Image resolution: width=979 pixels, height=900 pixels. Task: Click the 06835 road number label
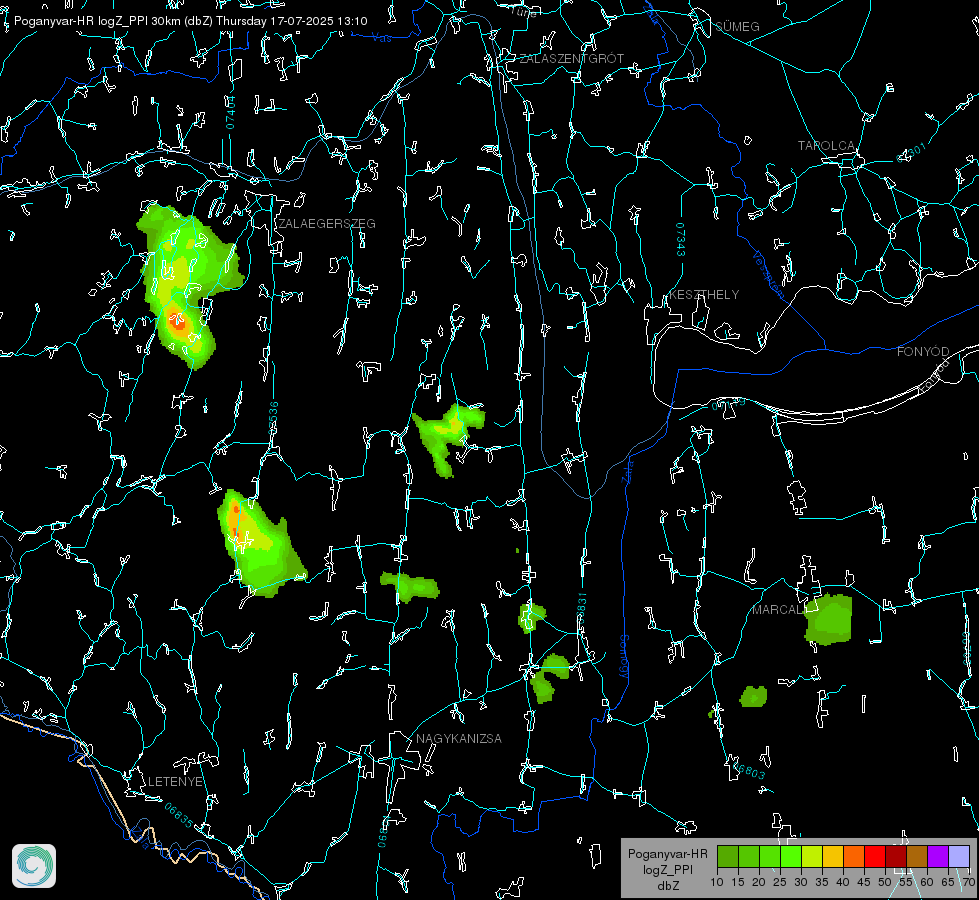(x=179, y=815)
